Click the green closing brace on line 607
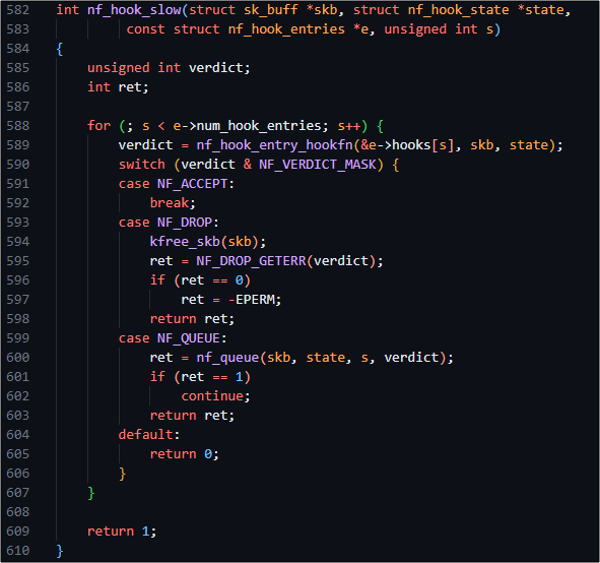Image resolution: width=600 pixels, height=563 pixels. click(x=91, y=493)
